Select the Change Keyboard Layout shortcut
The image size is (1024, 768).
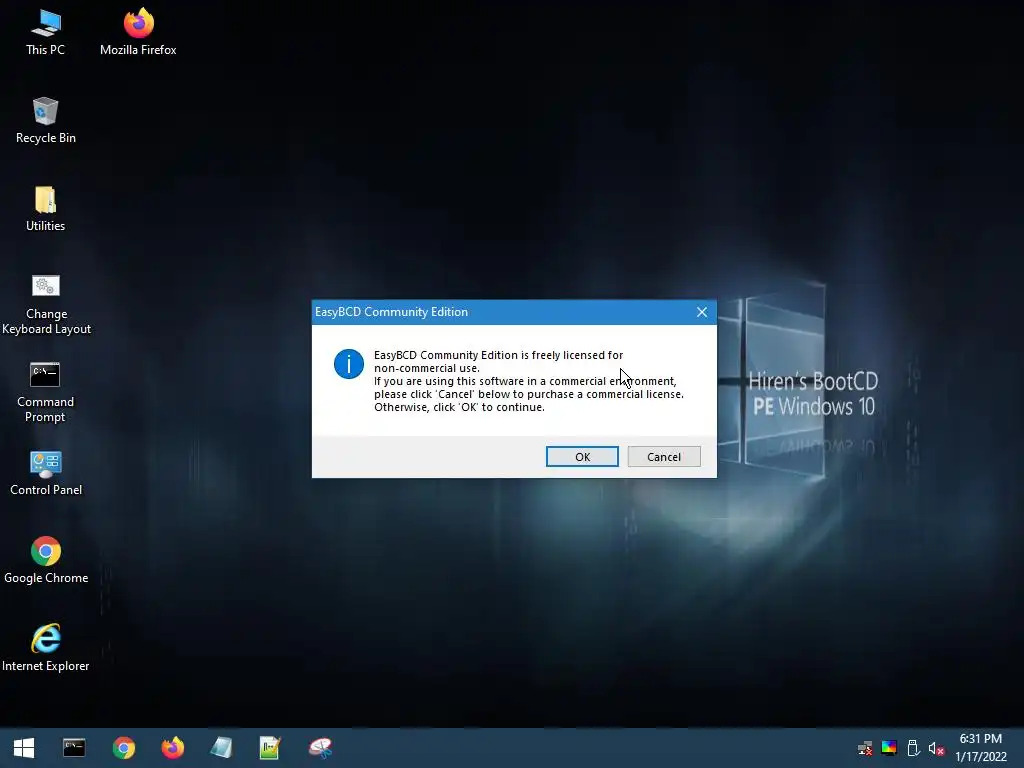click(46, 305)
